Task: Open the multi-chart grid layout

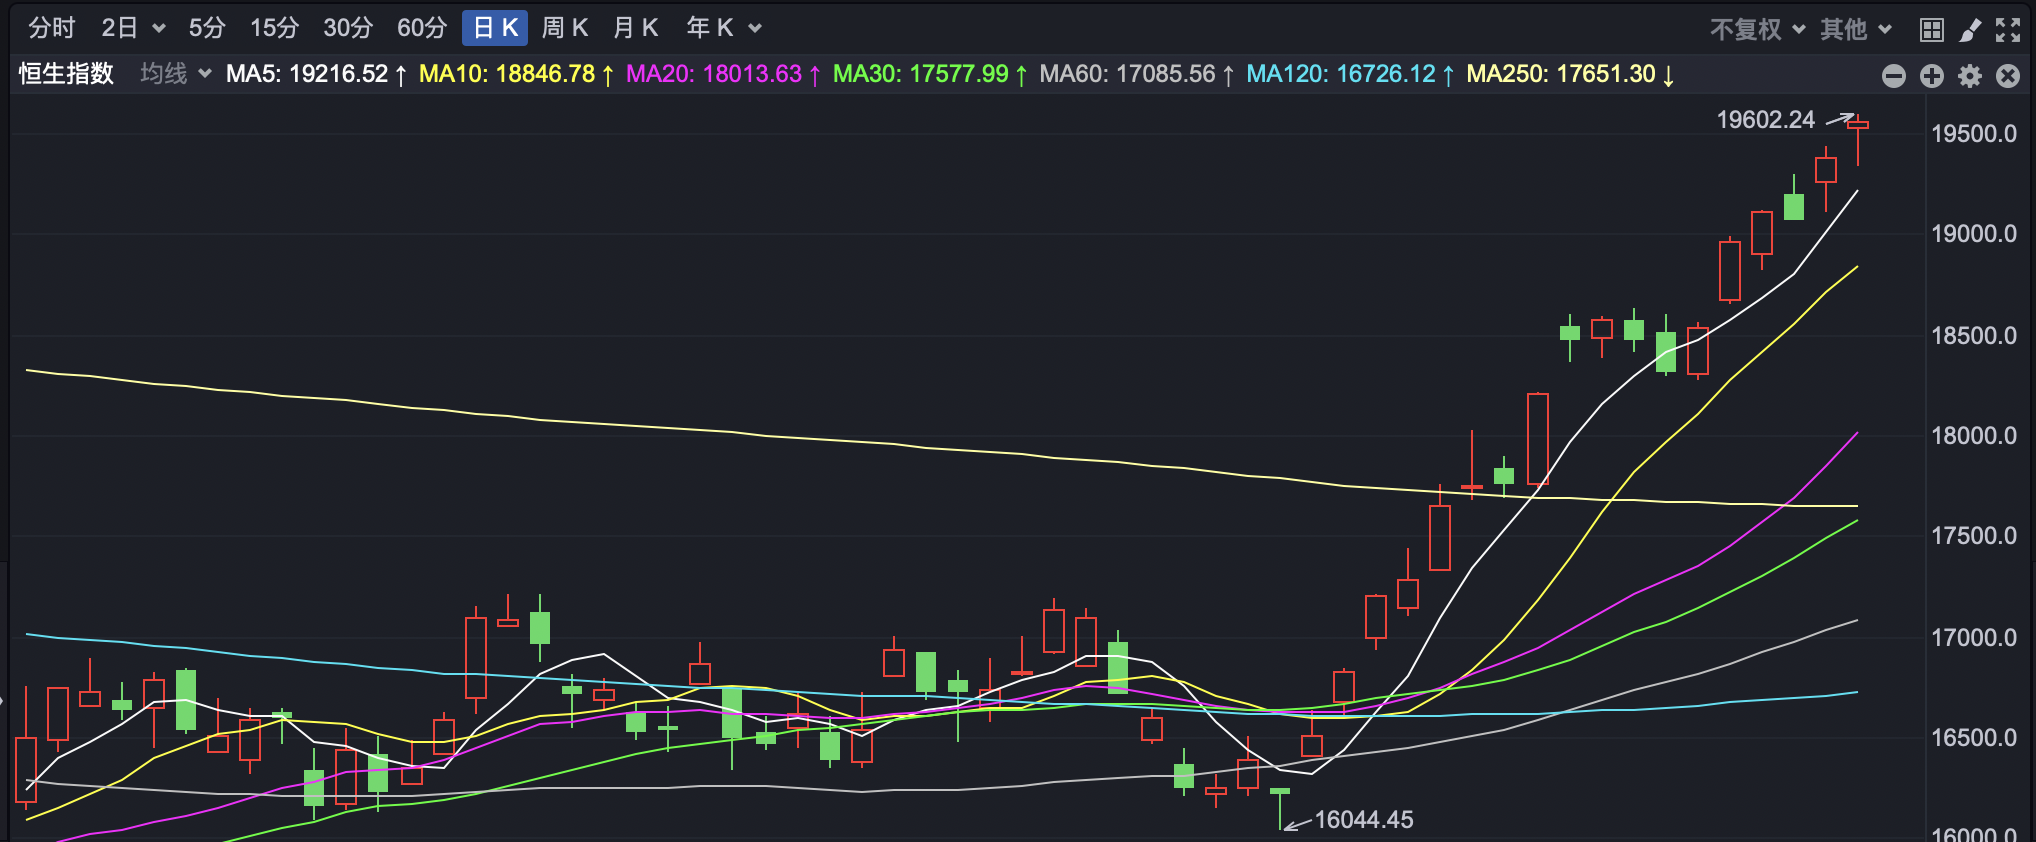Action: click(x=1931, y=30)
